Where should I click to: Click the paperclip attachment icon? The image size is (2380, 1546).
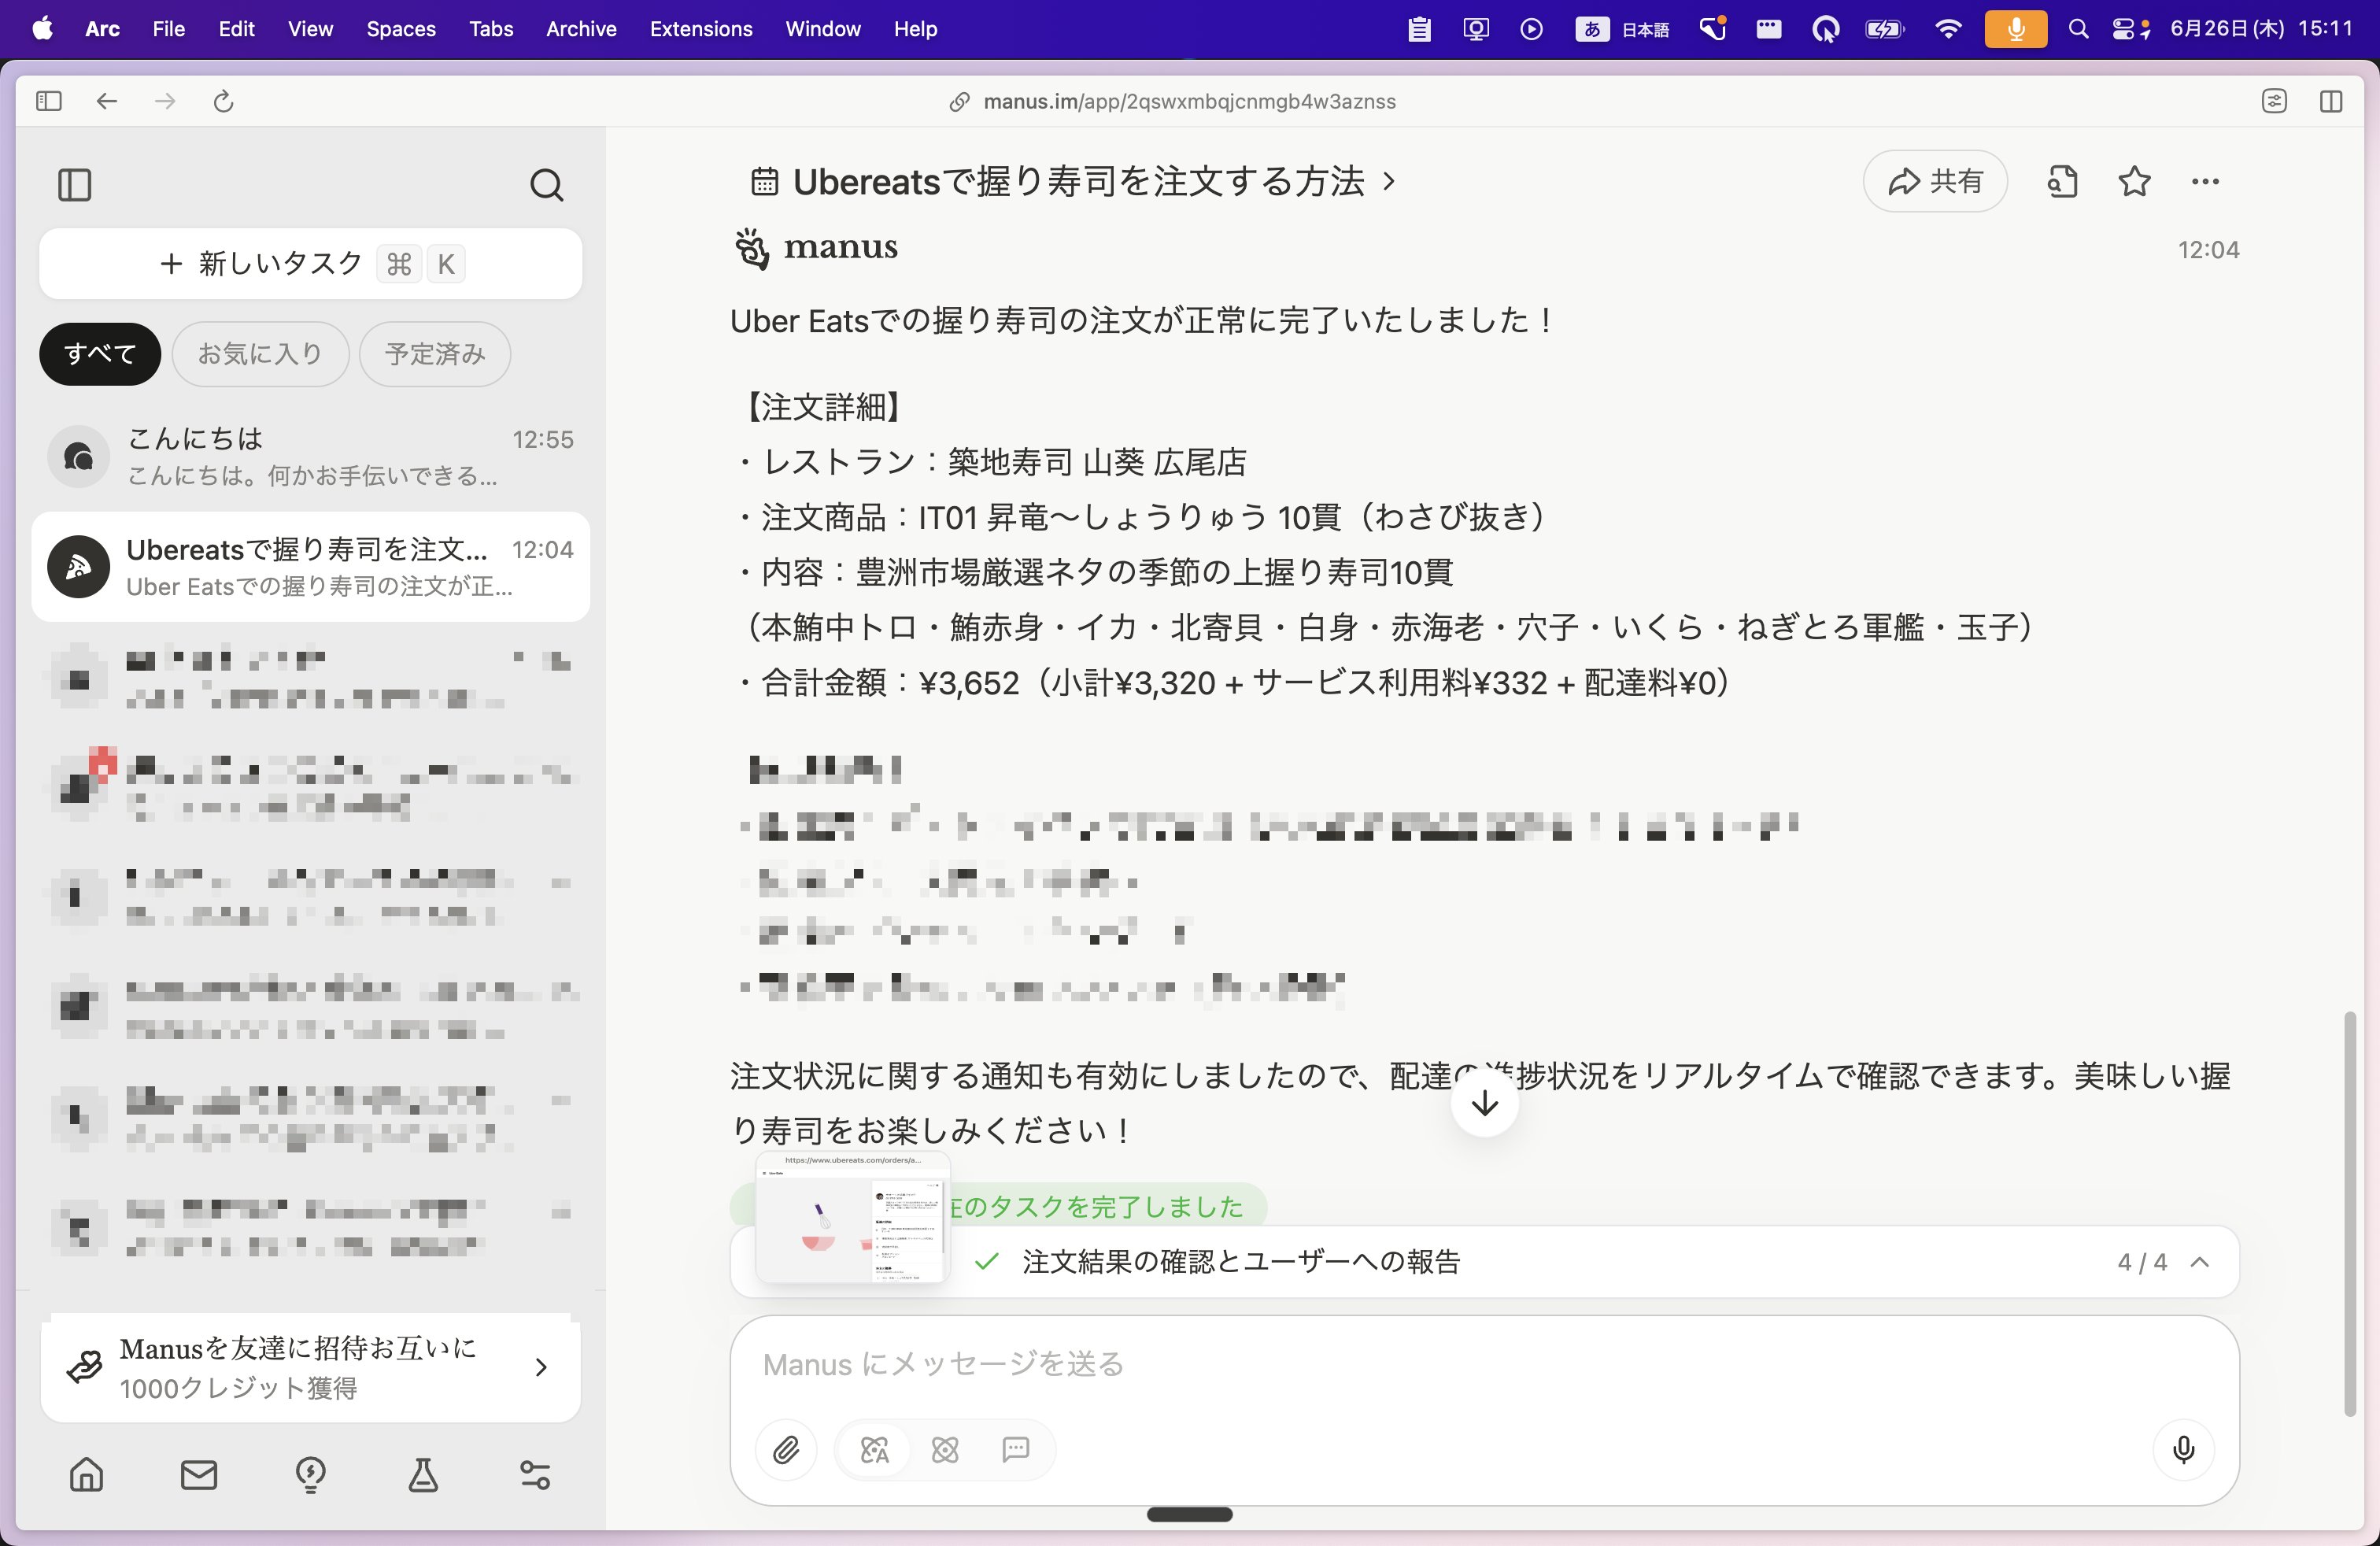tap(786, 1449)
